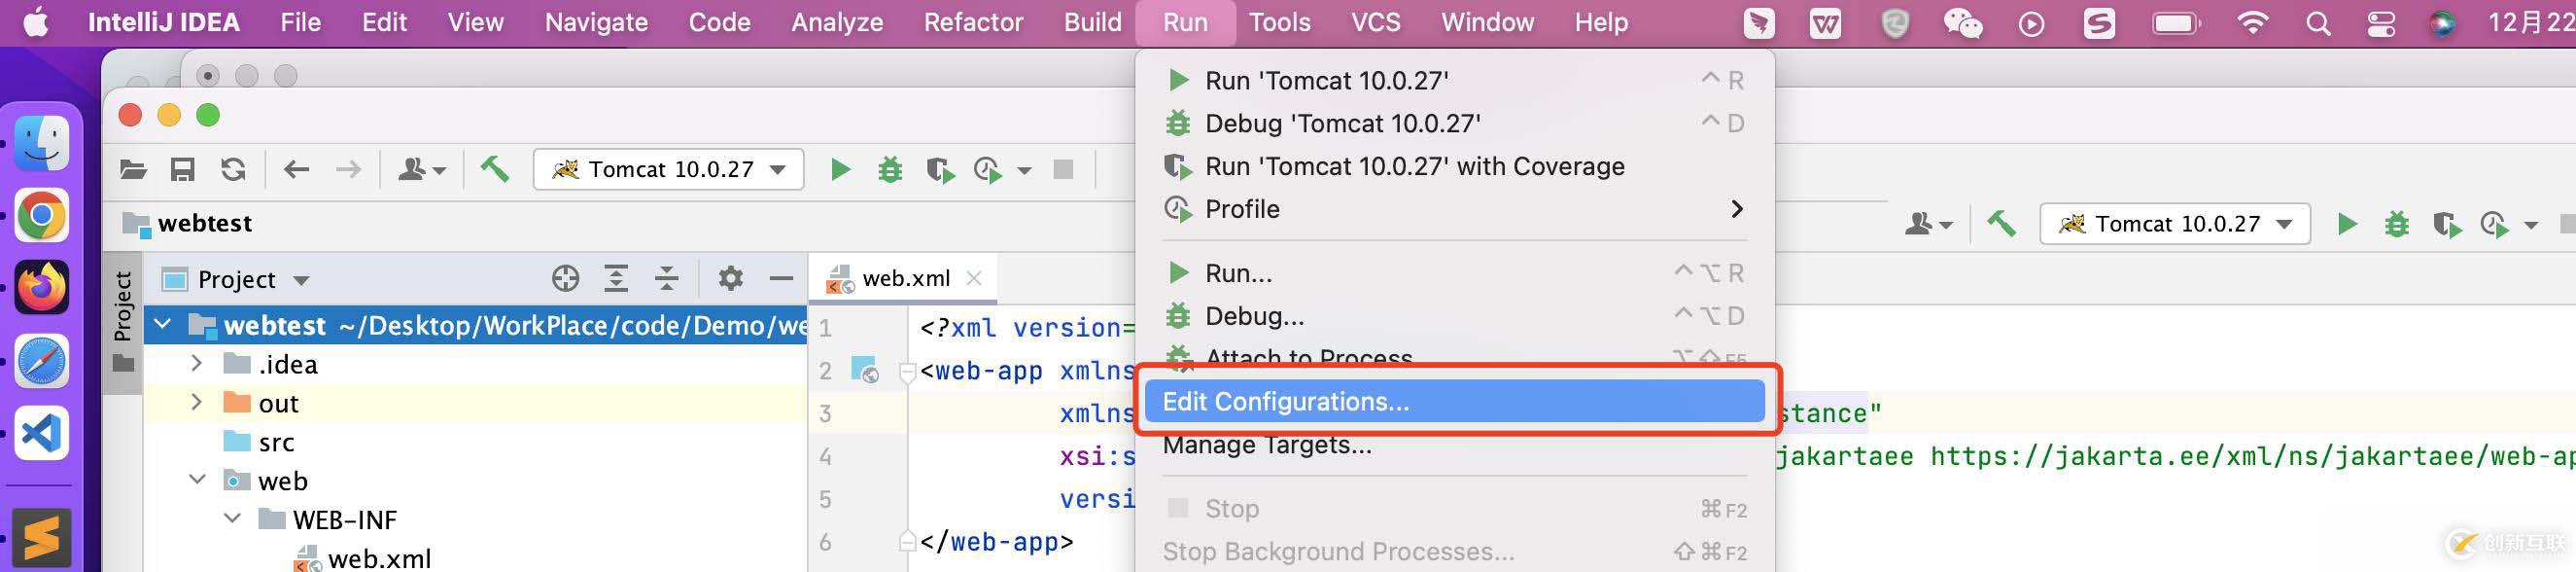
Task: Click the Profiler icon in left toolbar
Action: coord(987,170)
